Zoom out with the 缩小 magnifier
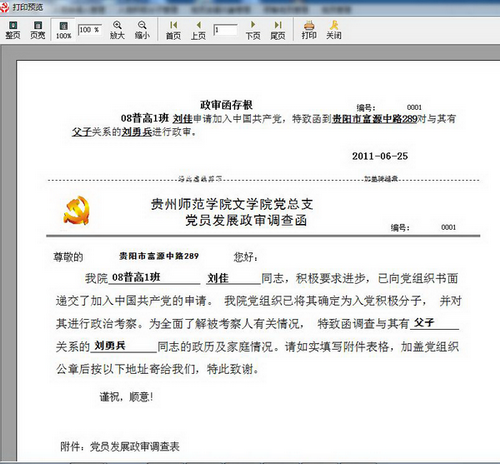The width and height of the screenshot is (500, 464). [x=142, y=30]
